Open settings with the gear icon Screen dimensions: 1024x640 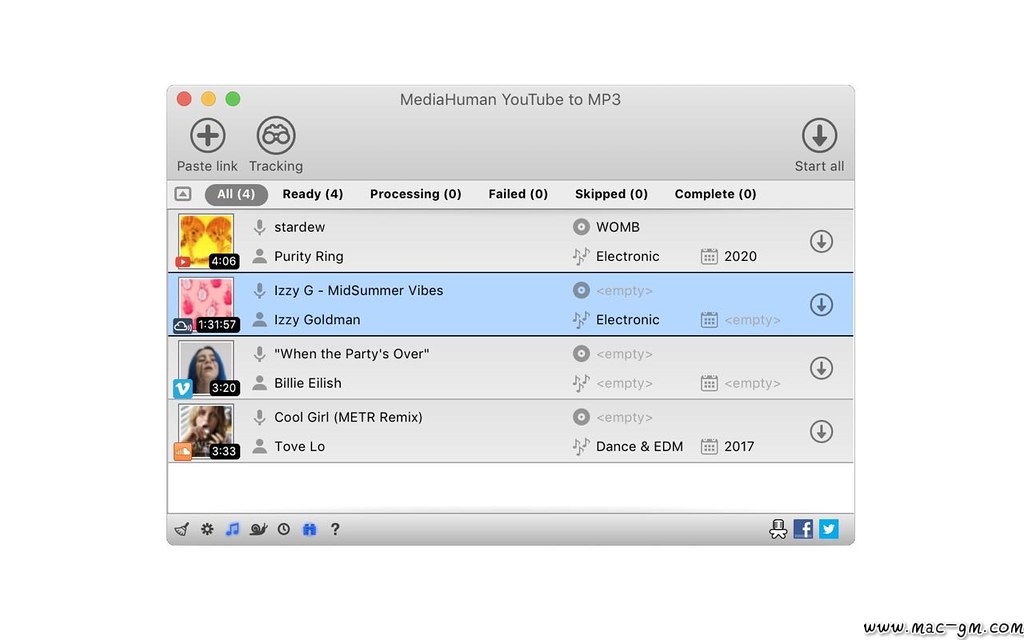(x=207, y=529)
